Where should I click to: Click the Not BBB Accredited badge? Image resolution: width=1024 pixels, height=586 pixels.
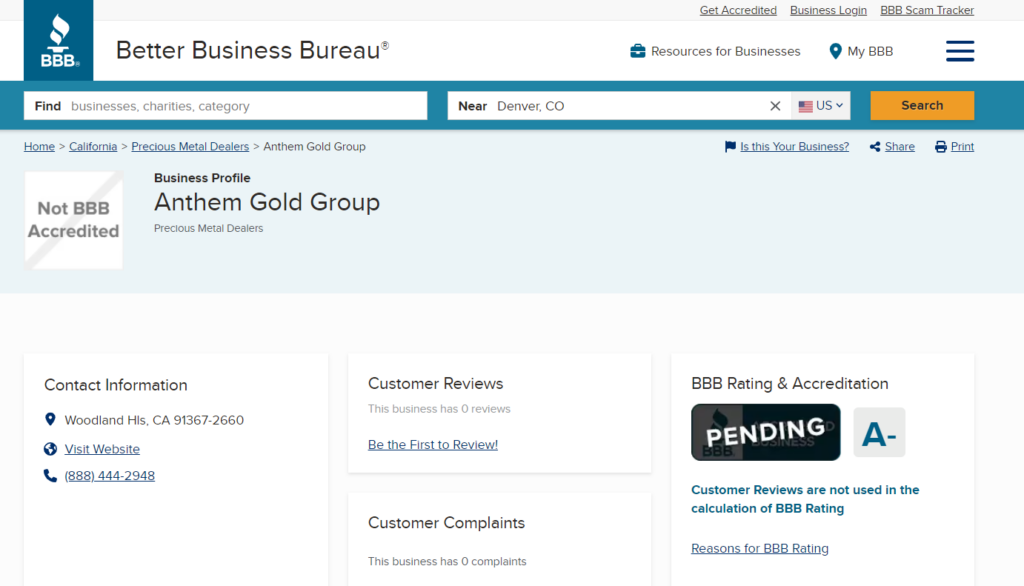pyautogui.click(x=74, y=220)
